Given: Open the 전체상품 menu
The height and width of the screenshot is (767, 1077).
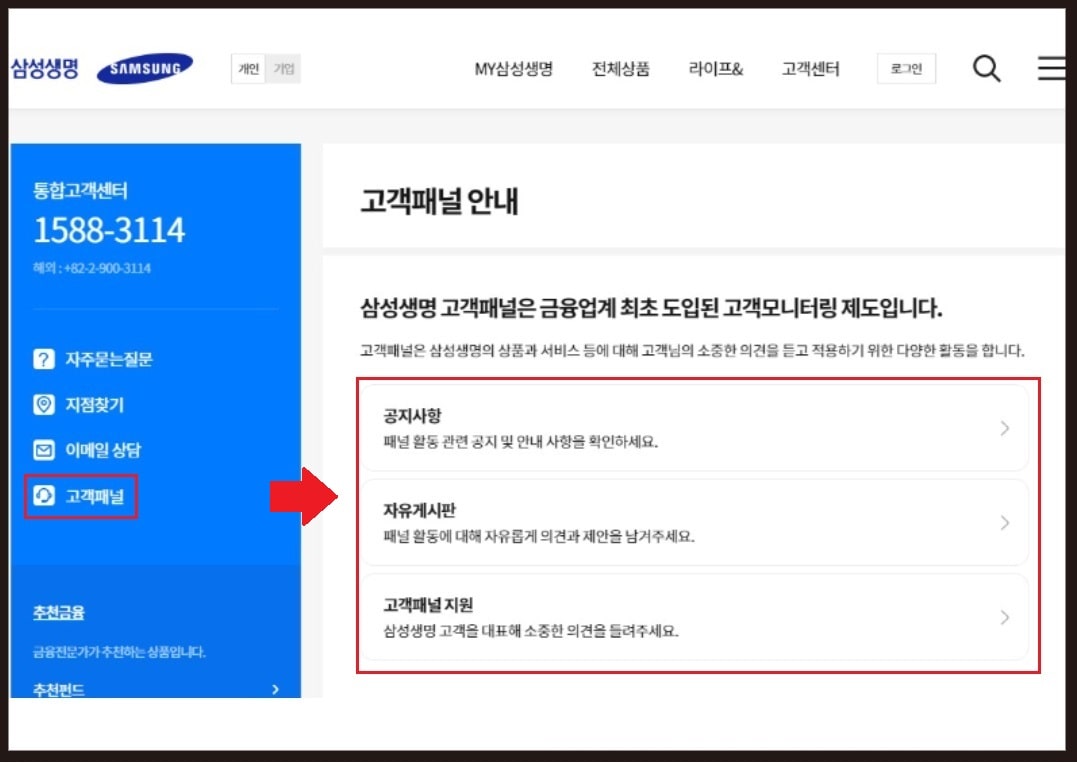Looking at the screenshot, I should pos(622,69).
